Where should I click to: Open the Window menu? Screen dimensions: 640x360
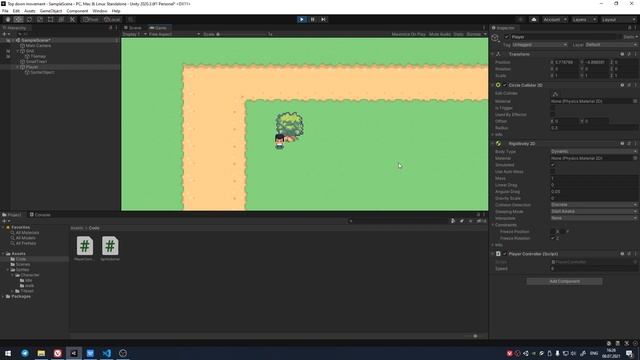(100, 11)
